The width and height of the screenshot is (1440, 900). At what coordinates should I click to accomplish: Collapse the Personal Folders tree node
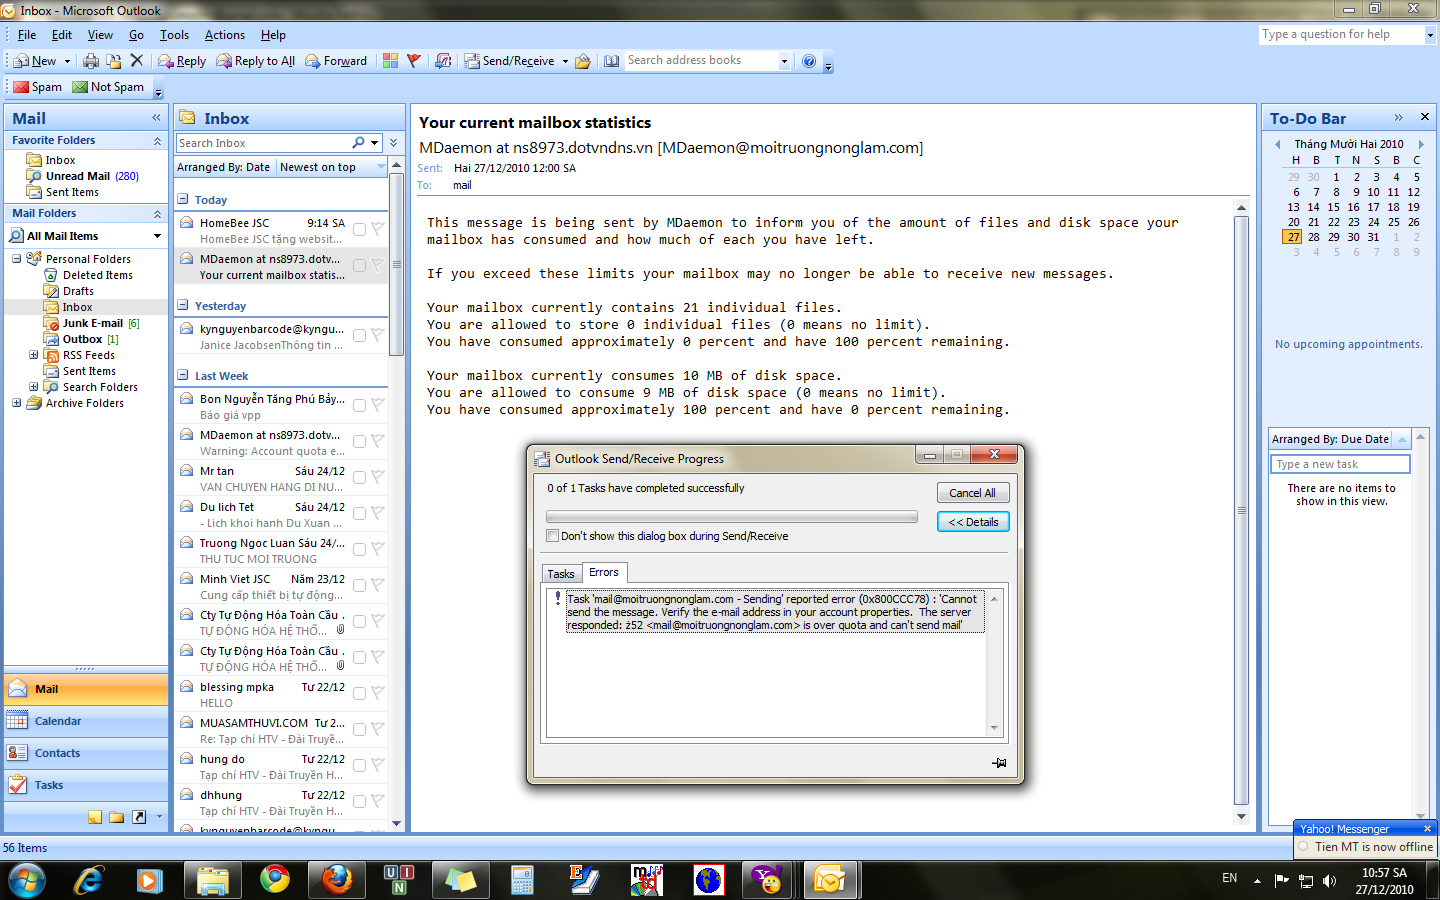click(17, 259)
